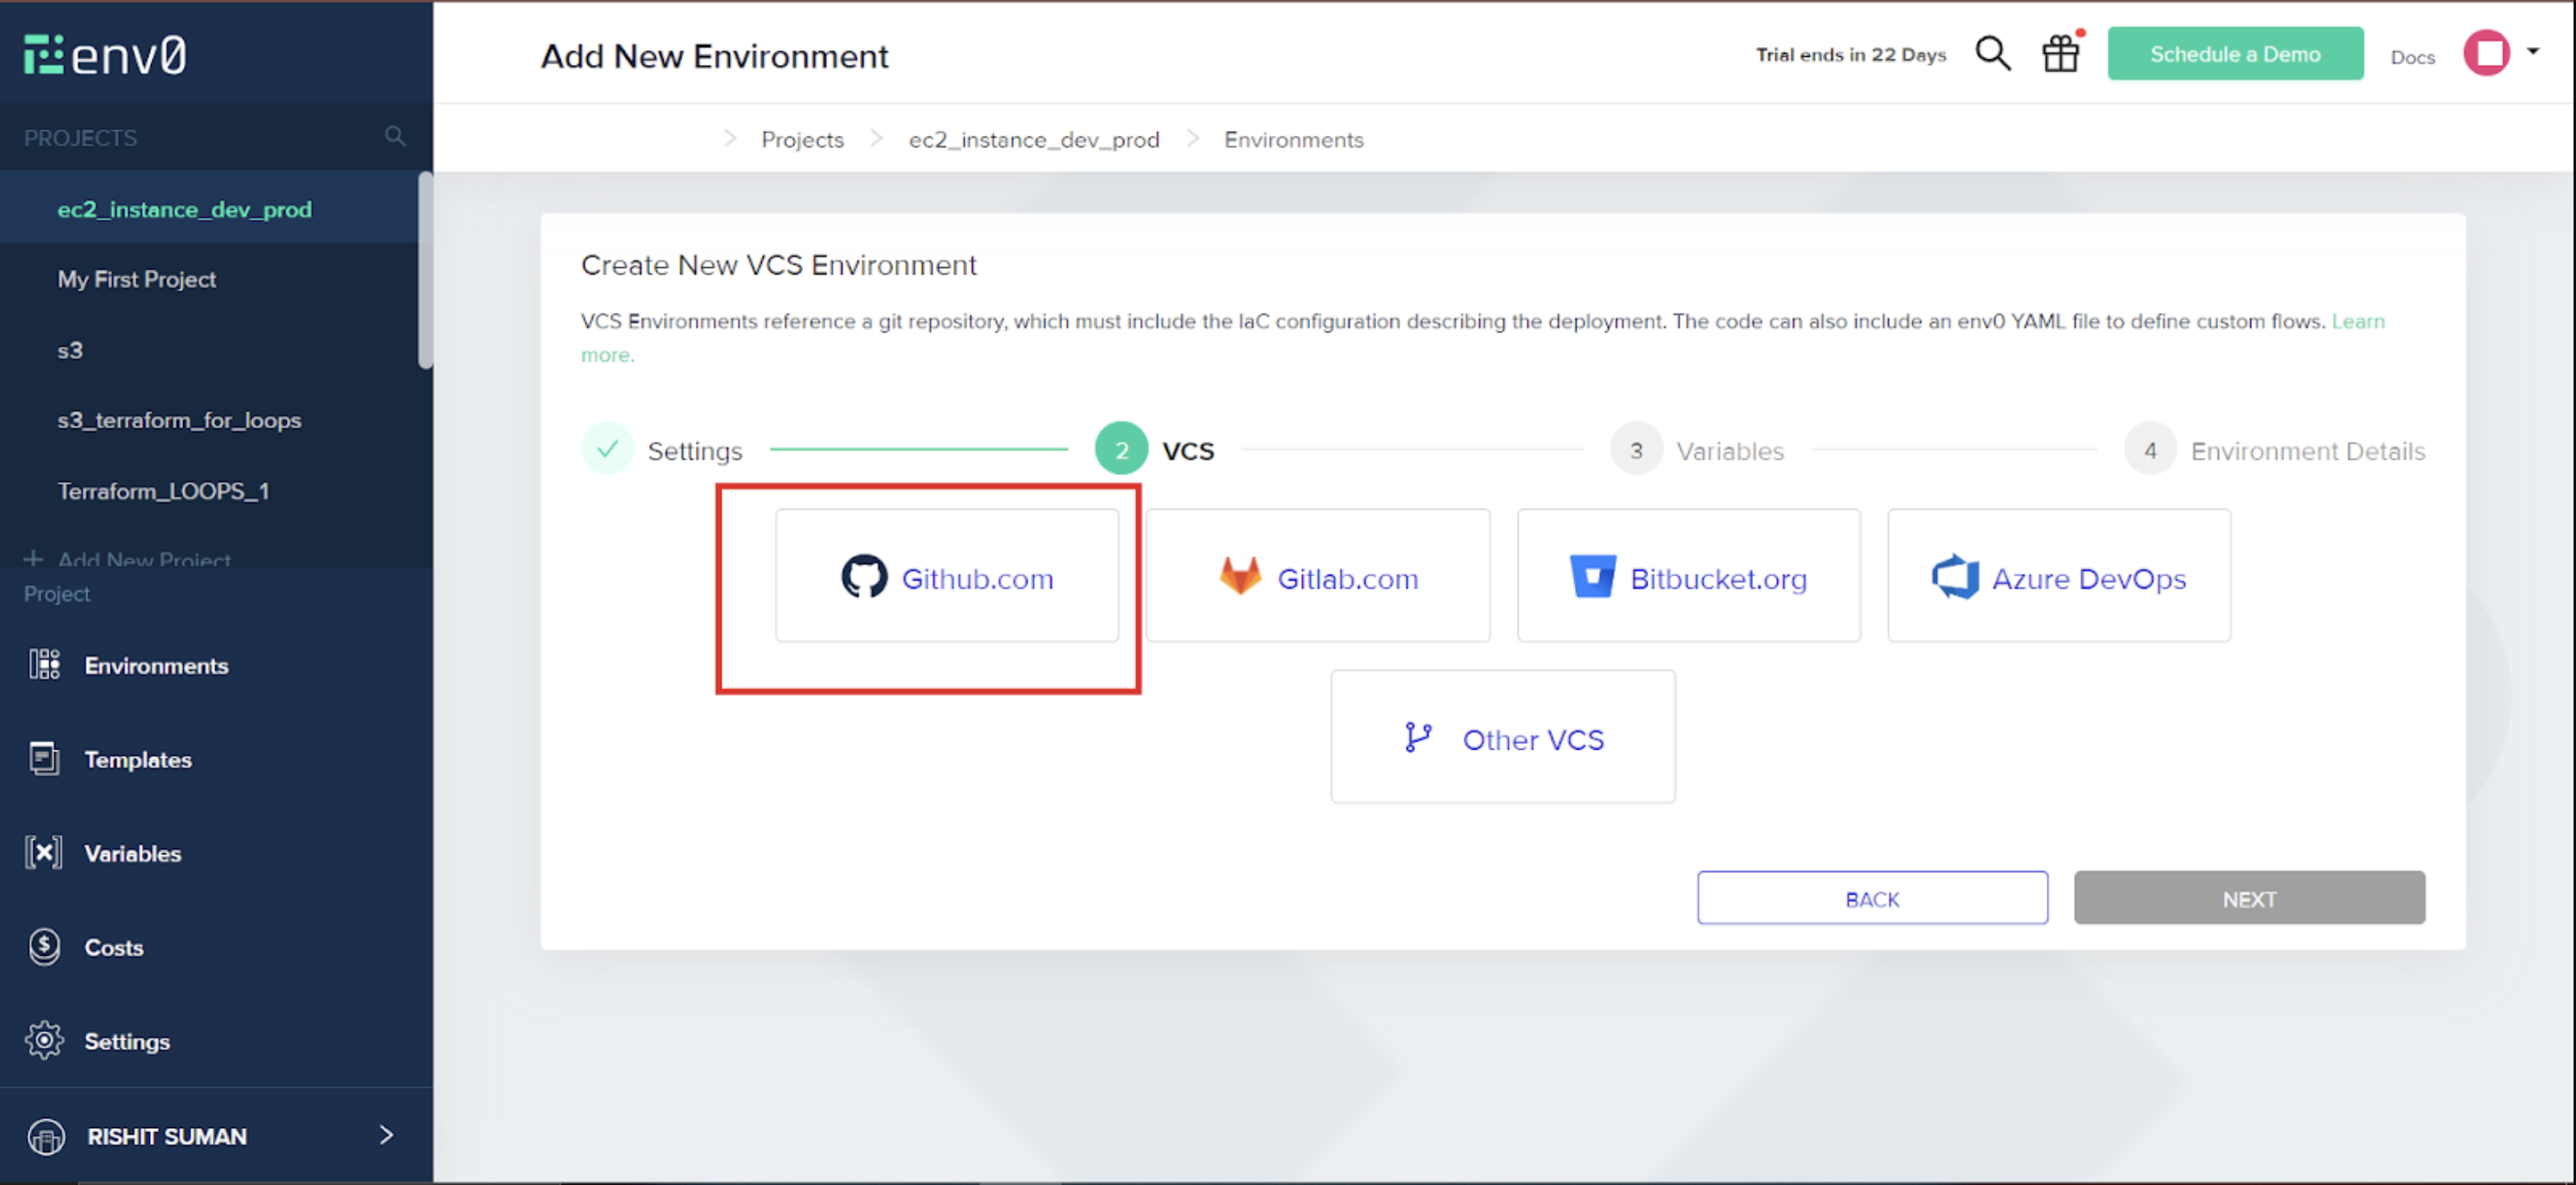The width and height of the screenshot is (2576, 1185).
Task: Open Templates in the sidebar menu
Action: 138,759
